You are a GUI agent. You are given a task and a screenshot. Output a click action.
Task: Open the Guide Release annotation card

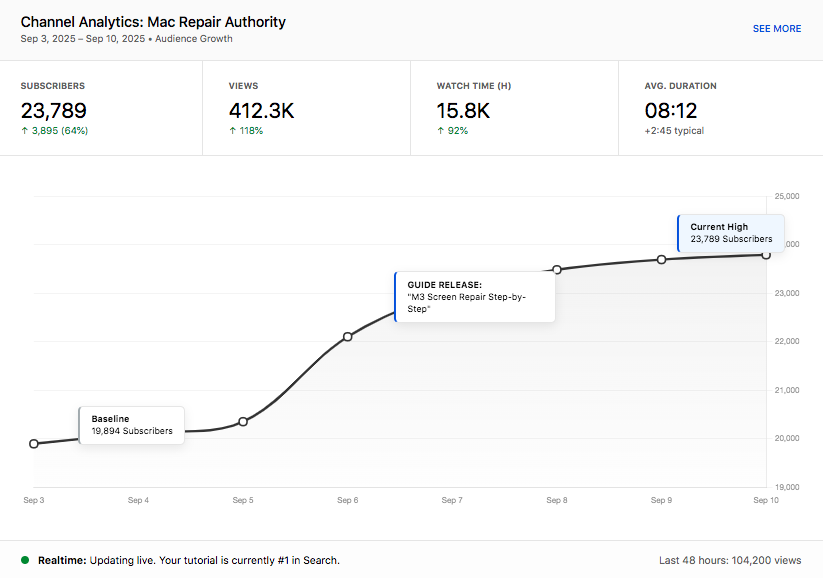pyautogui.click(x=474, y=297)
